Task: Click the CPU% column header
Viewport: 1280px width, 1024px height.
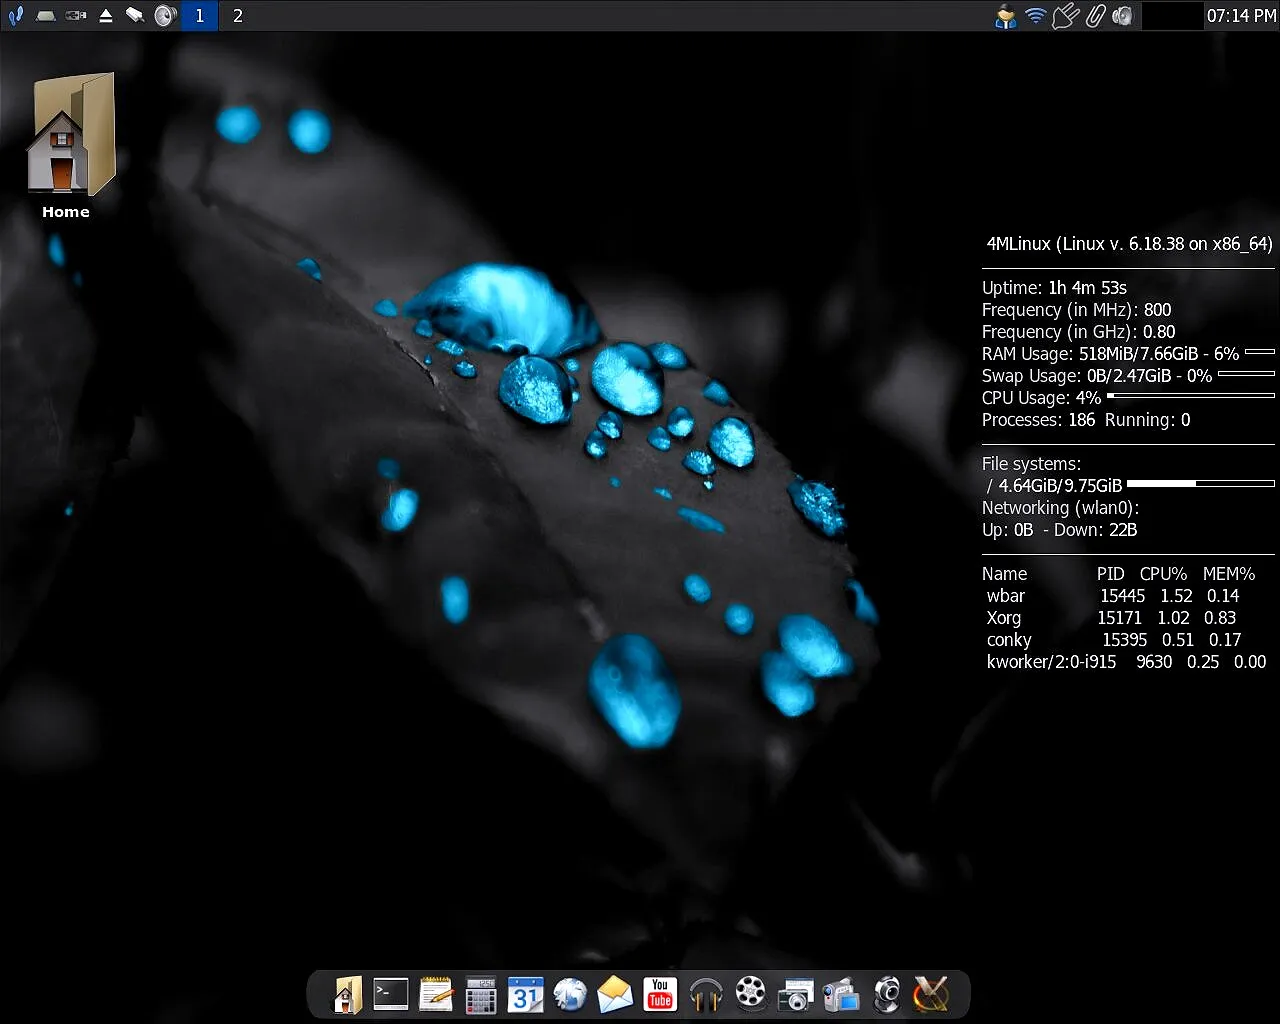Action: (x=1163, y=574)
